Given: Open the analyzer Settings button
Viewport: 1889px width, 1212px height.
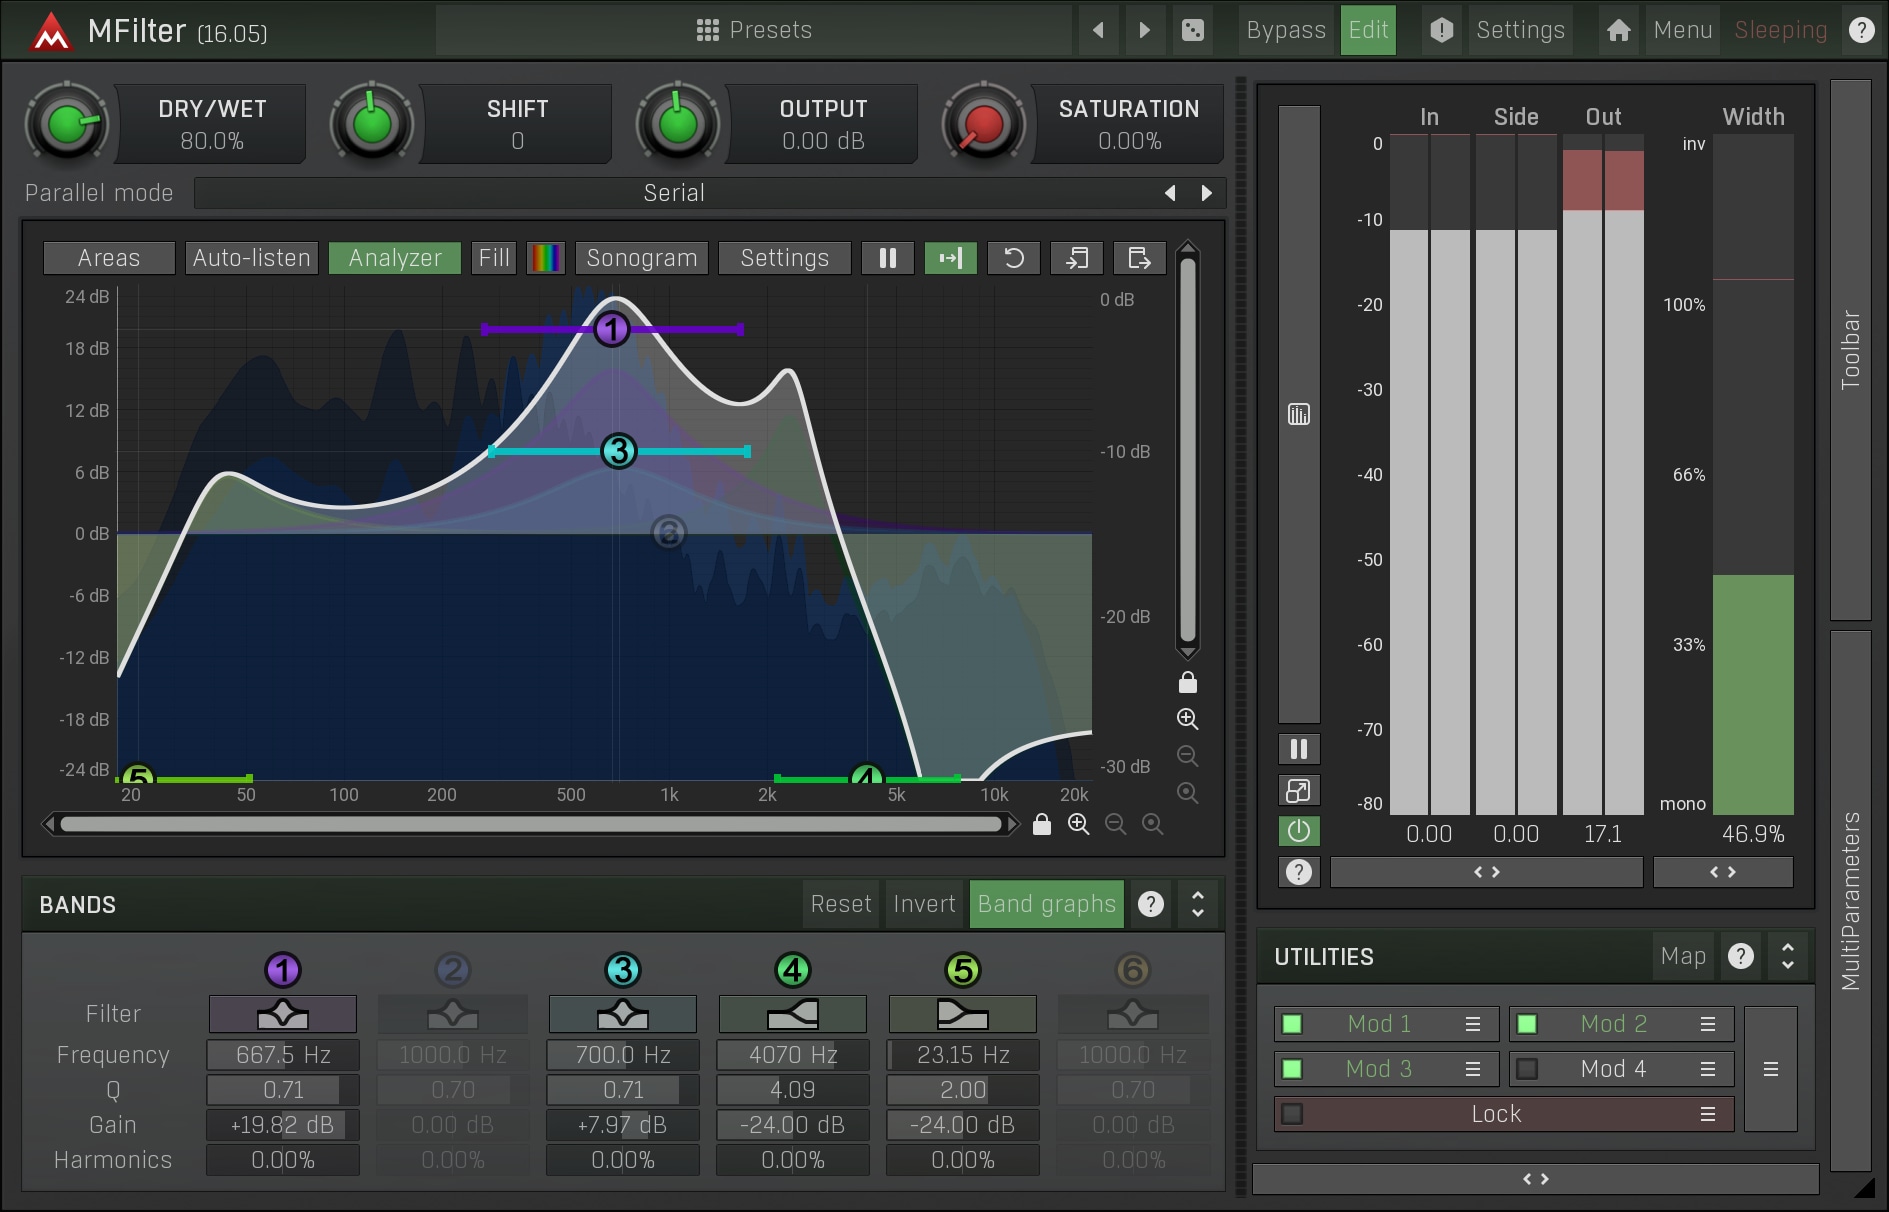Looking at the screenshot, I should tap(785, 258).
